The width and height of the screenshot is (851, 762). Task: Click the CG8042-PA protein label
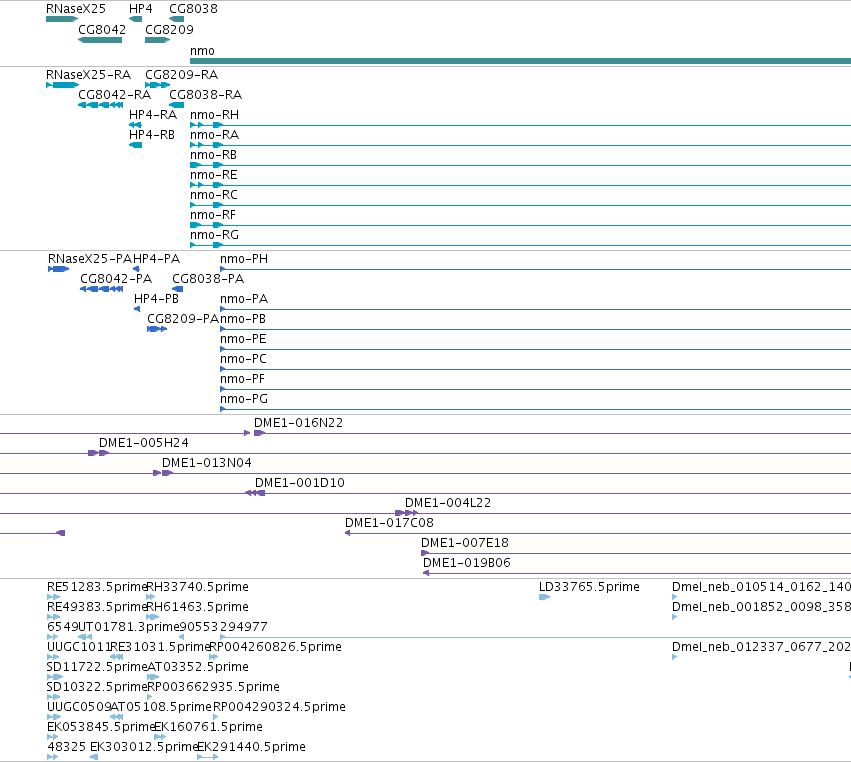tap(116, 279)
